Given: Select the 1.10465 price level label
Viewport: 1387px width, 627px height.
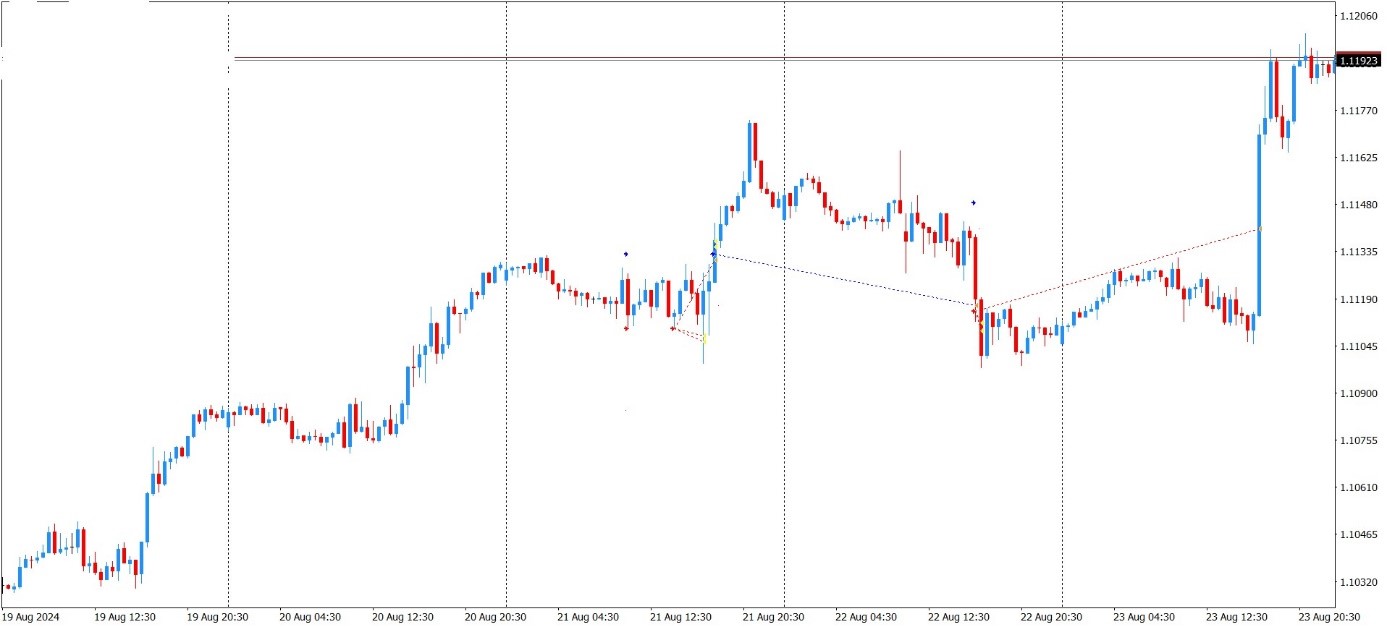Looking at the screenshot, I should 1360,534.
